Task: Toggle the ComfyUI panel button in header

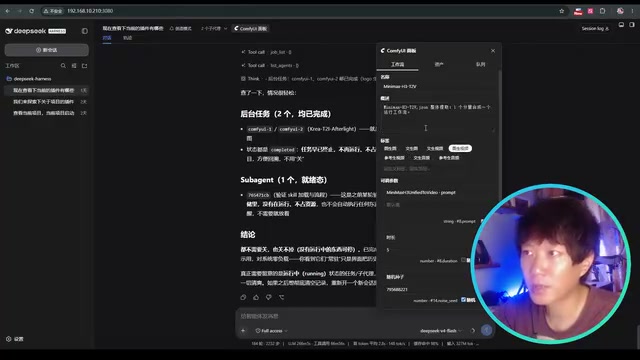Action: click(251, 29)
